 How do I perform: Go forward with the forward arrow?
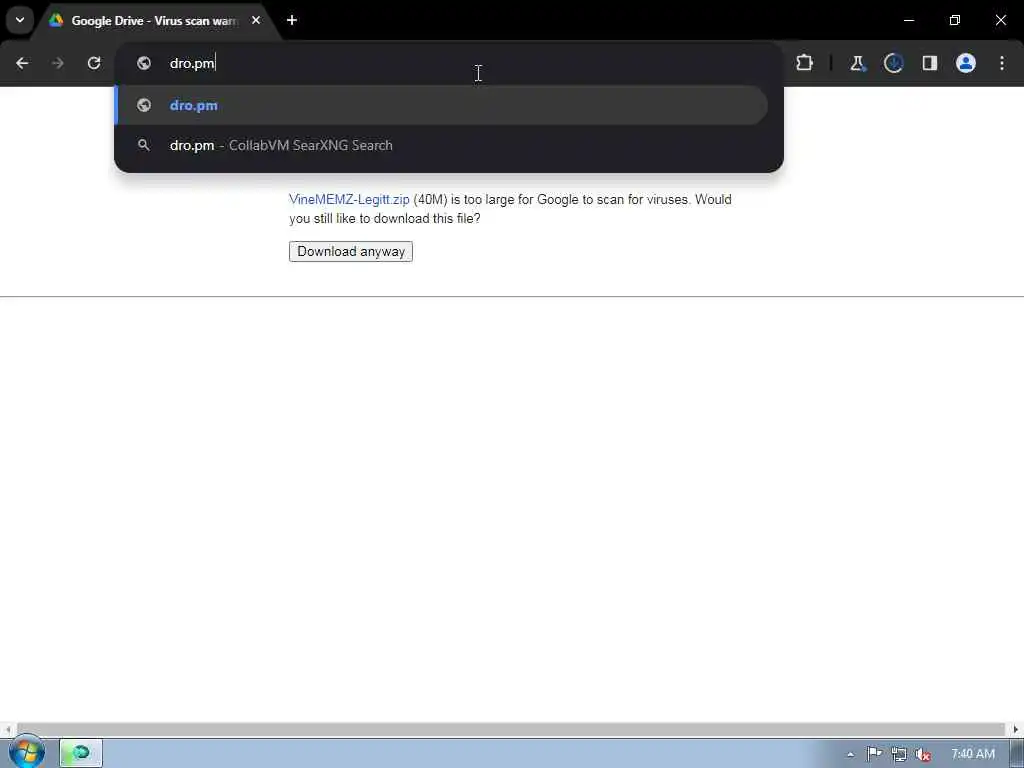(58, 63)
